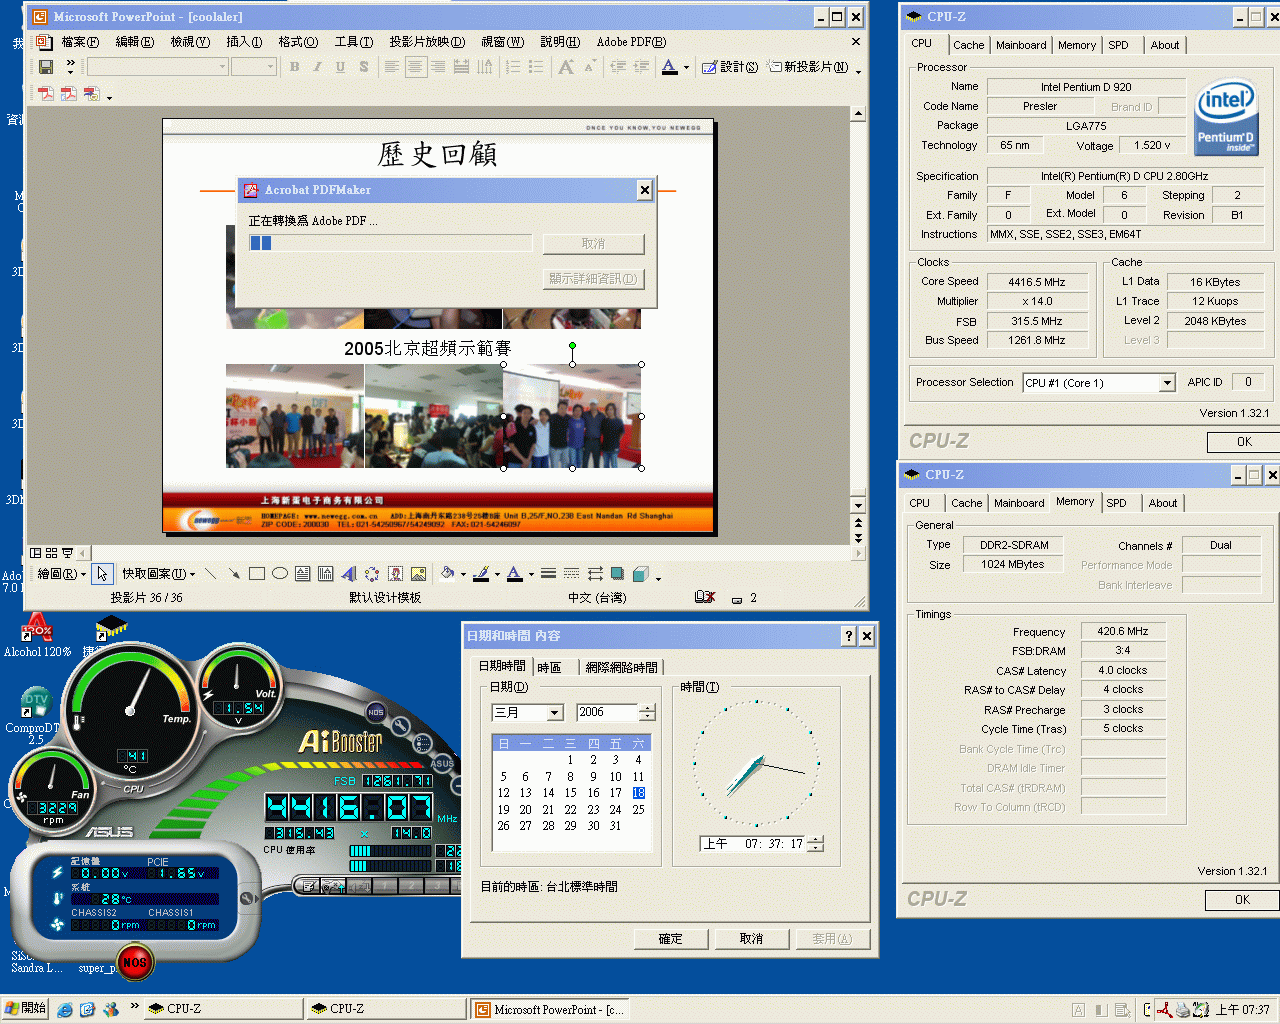Click the year spinner next to 2006
This screenshot has width=1280, height=1024.
(x=647, y=713)
